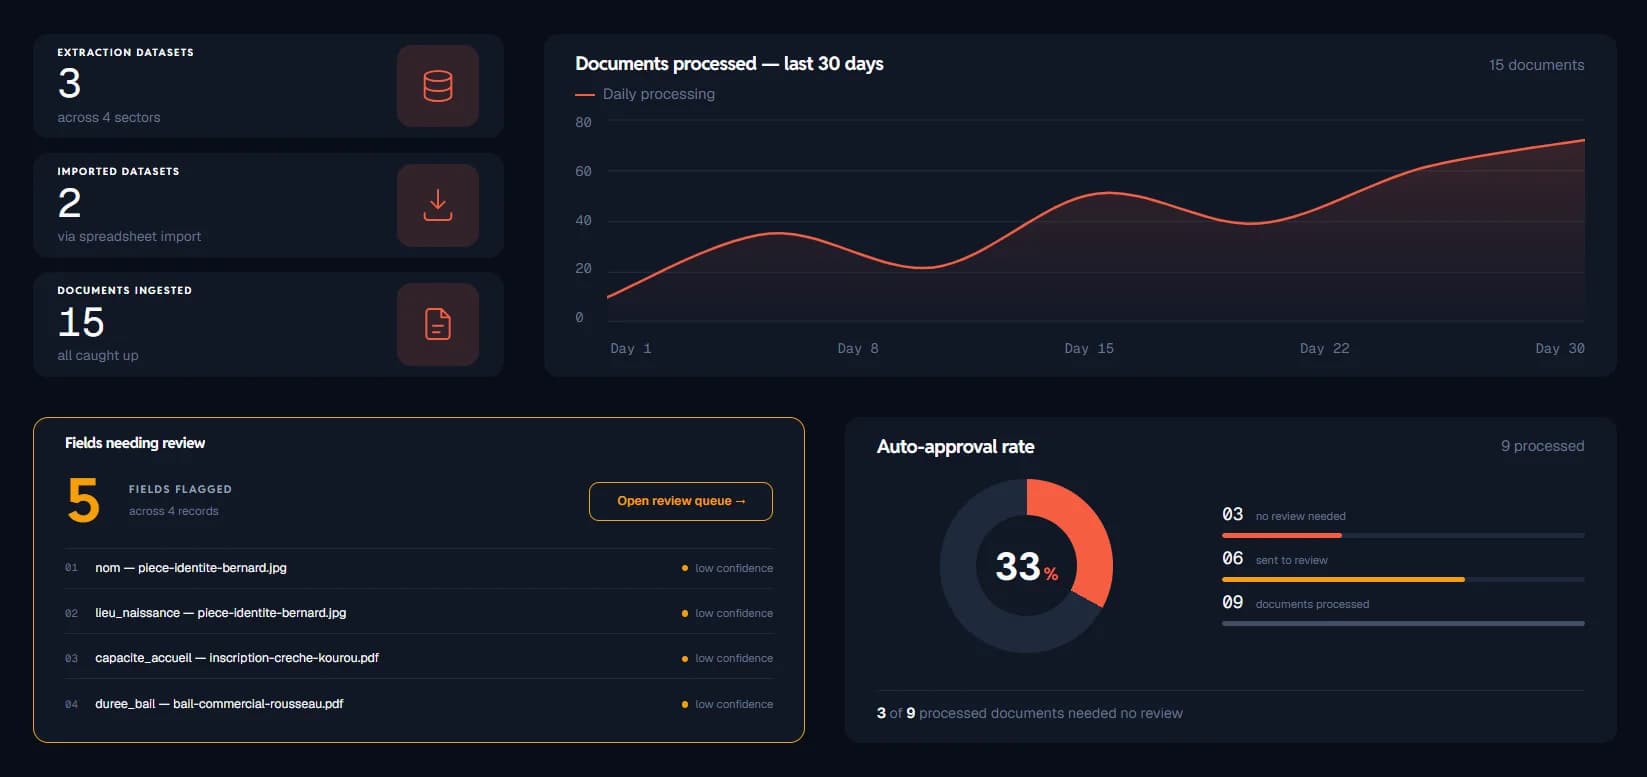Click the '15 documents' label on chart
This screenshot has height=777, width=1647.
pos(1536,65)
